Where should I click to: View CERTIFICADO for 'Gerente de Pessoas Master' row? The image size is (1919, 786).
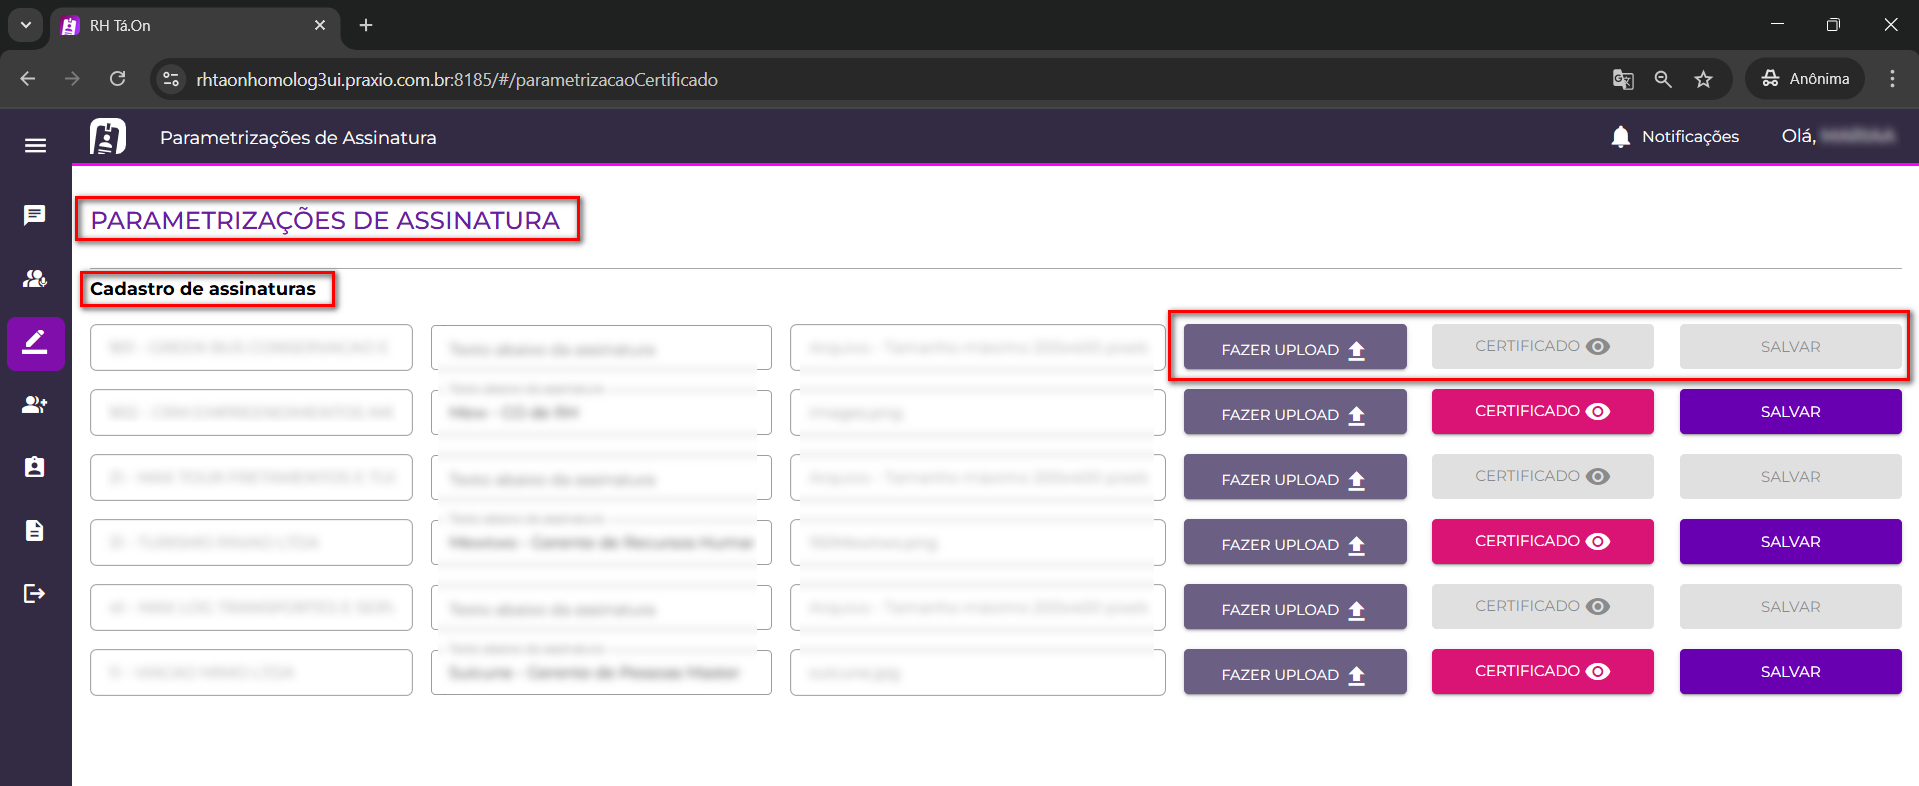tap(1543, 672)
